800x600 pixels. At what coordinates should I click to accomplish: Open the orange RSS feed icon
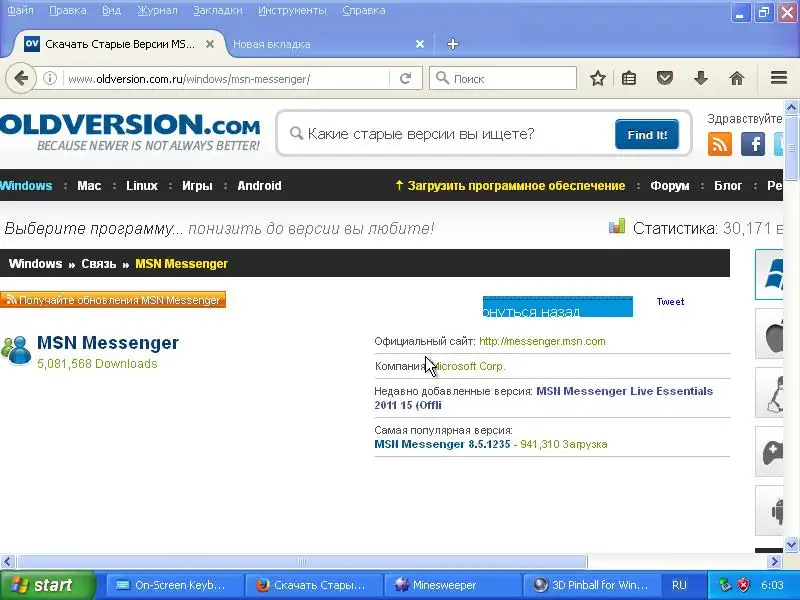[x=720, y=144]
